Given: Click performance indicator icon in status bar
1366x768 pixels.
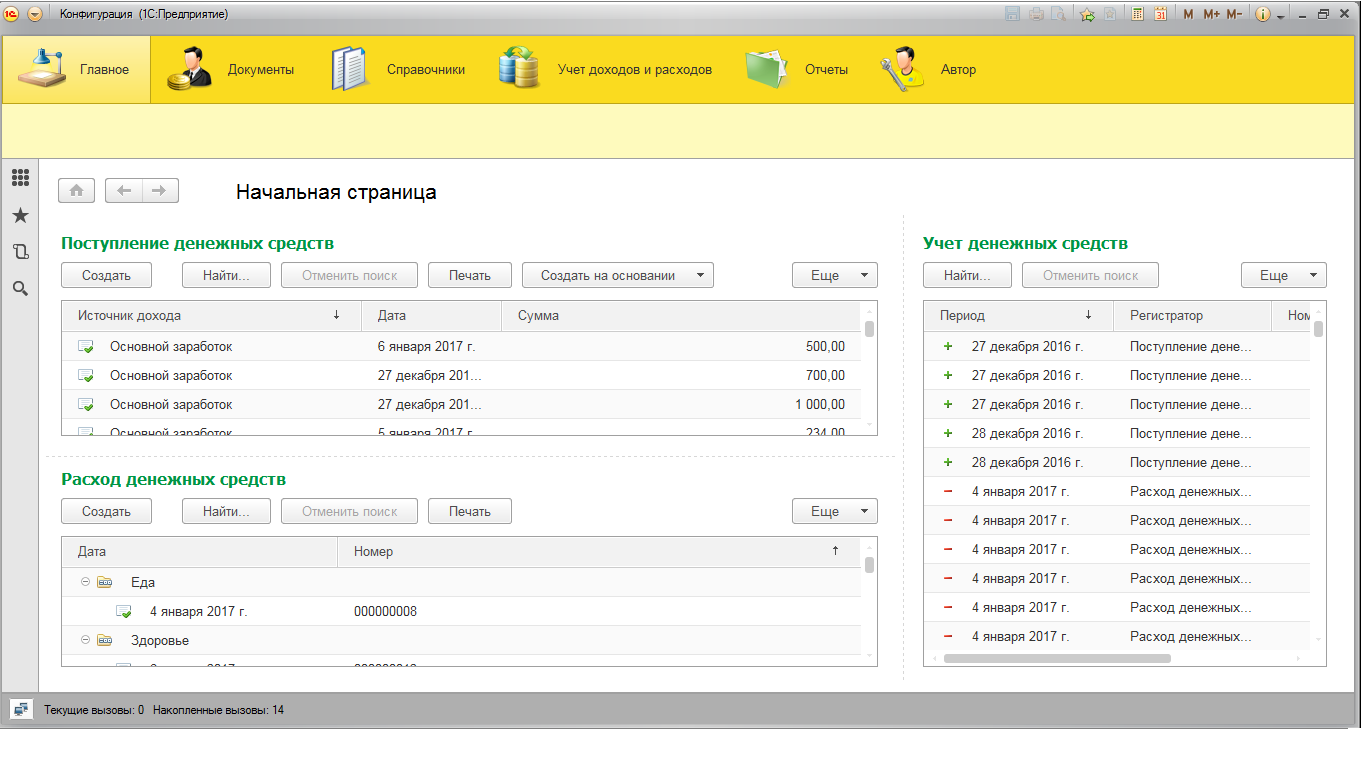Looking at the screenshot, I should pos(21,709).
